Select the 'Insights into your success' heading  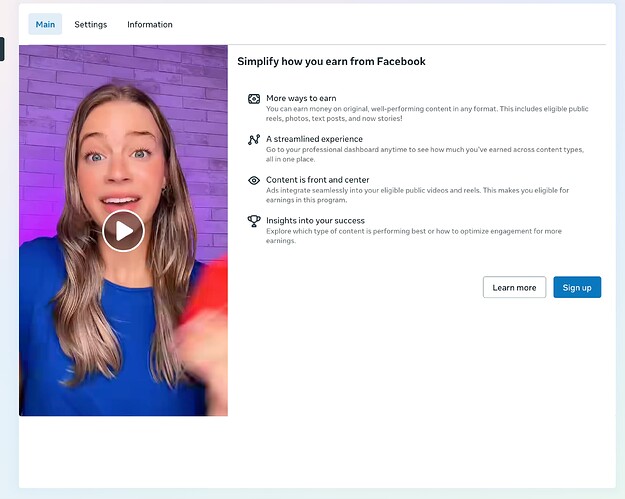[x=315, y=220]
